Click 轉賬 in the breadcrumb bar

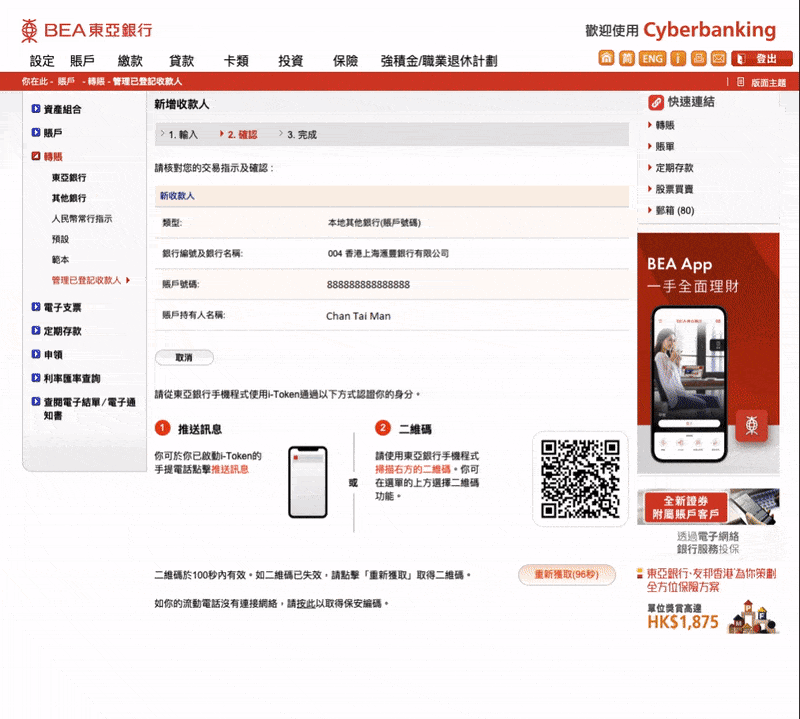click(x=96, y=82)
